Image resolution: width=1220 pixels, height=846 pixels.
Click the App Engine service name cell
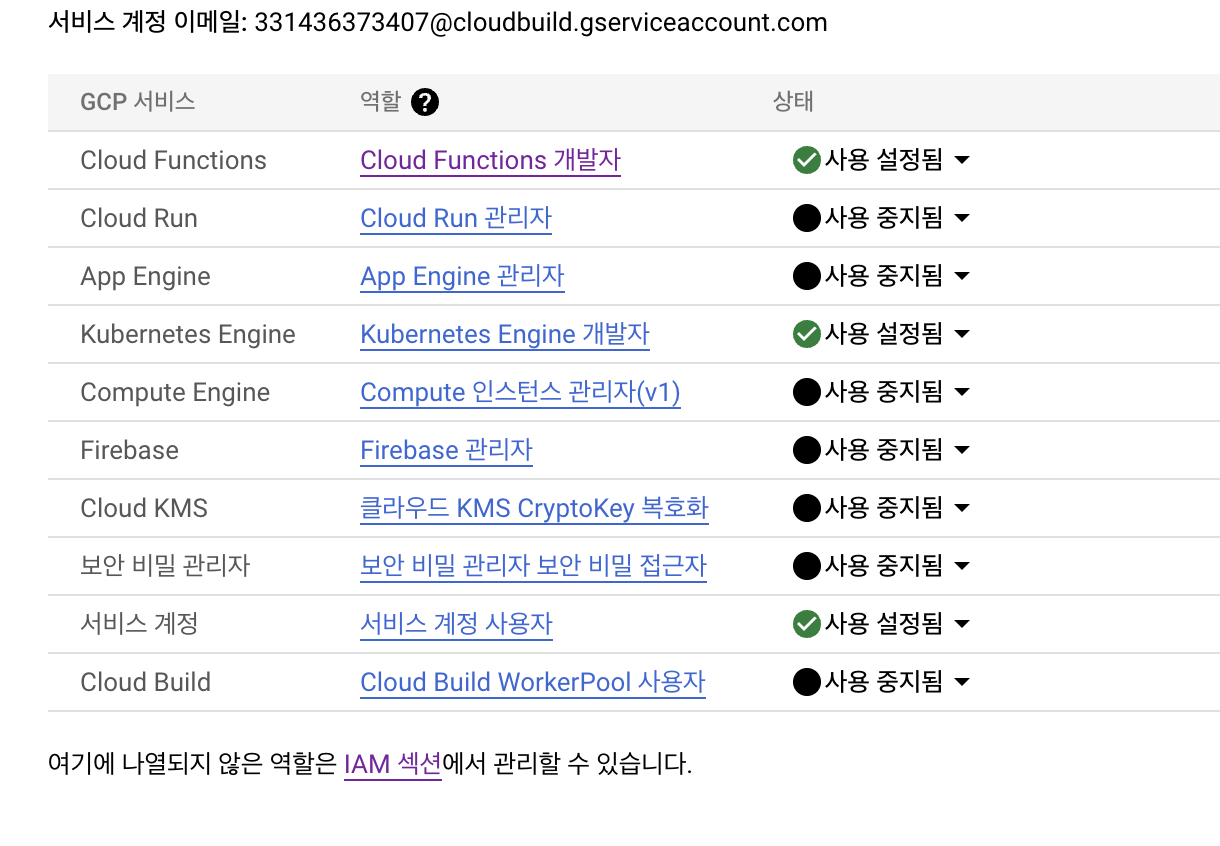click(145, 276)
